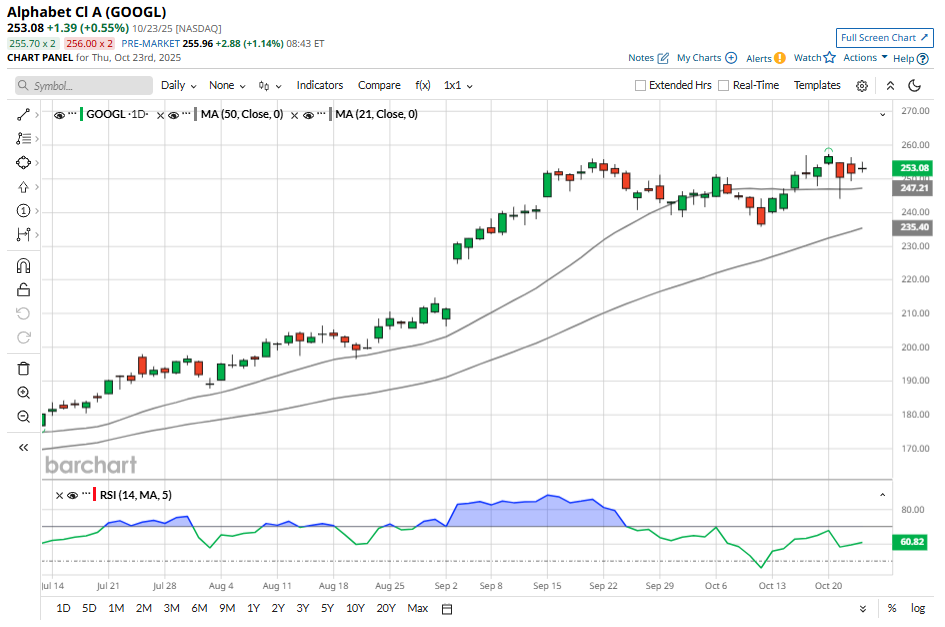Click the lock drawings icon
Image resolution: width=945 pixels, height=627 pixels.
click(x=23, y=290)
